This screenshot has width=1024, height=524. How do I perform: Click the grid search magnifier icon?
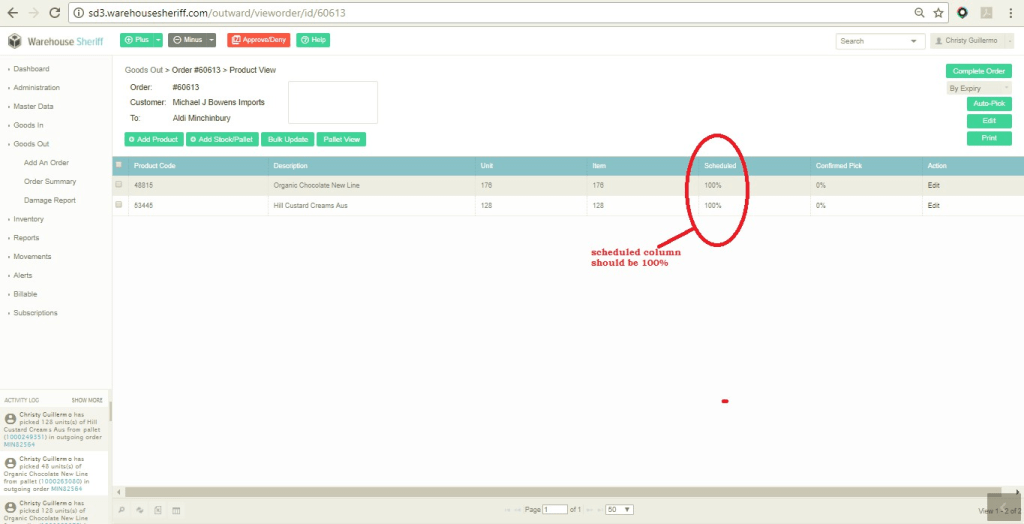coord(122,510)
